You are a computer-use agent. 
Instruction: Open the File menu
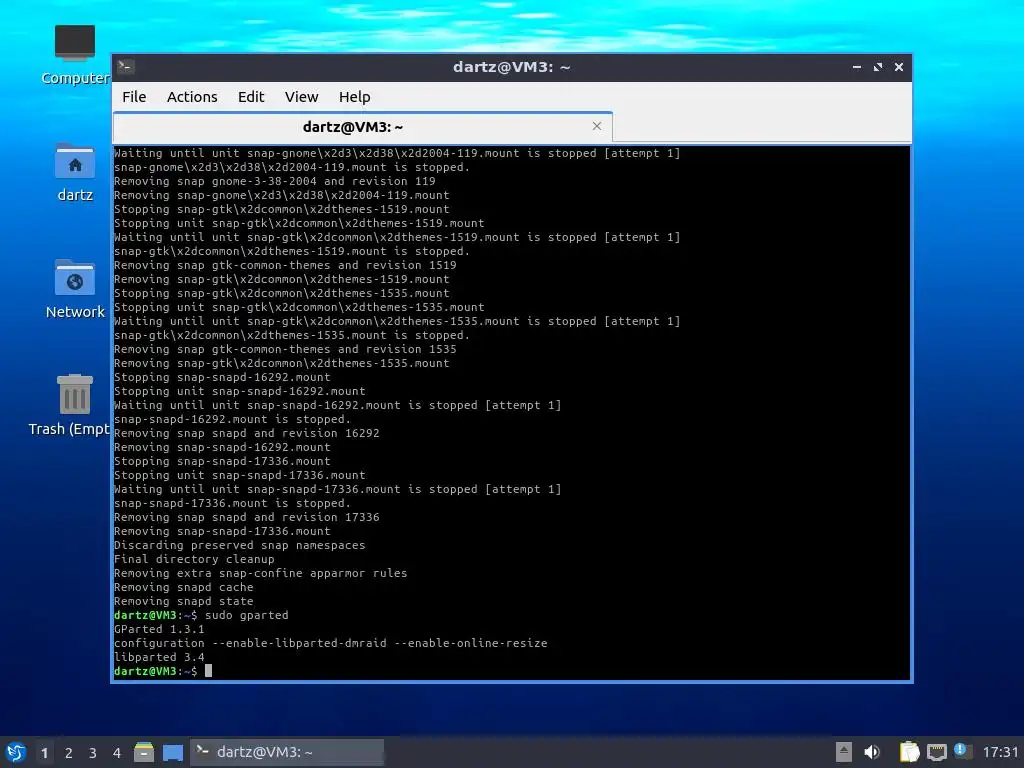point(134,97)
